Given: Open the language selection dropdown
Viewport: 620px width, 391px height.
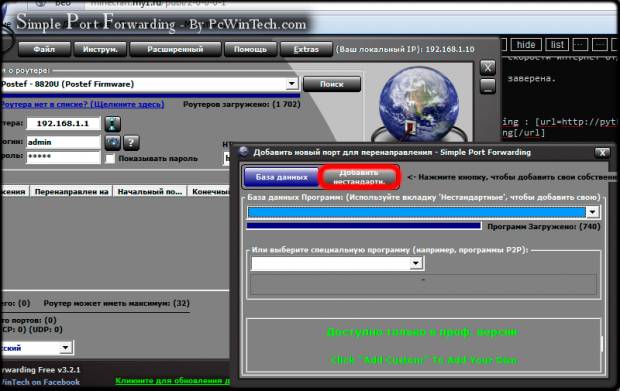Looking at the screenshot, I should click(65, 348).
